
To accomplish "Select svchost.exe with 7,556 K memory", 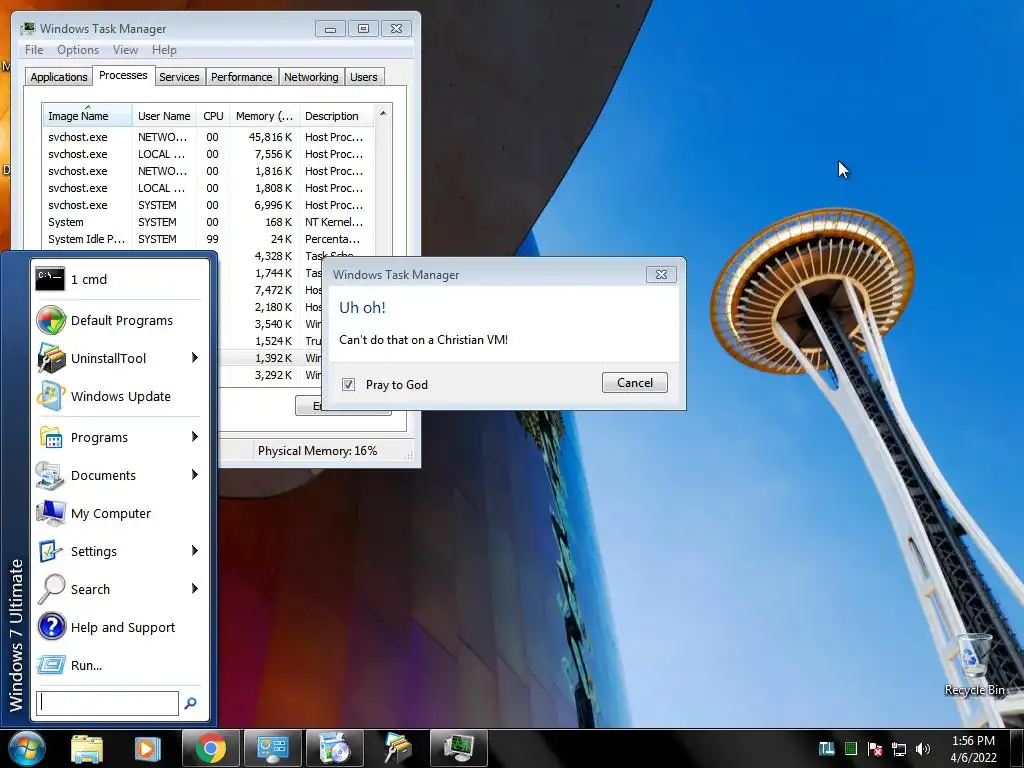I will tap(208, 154).
